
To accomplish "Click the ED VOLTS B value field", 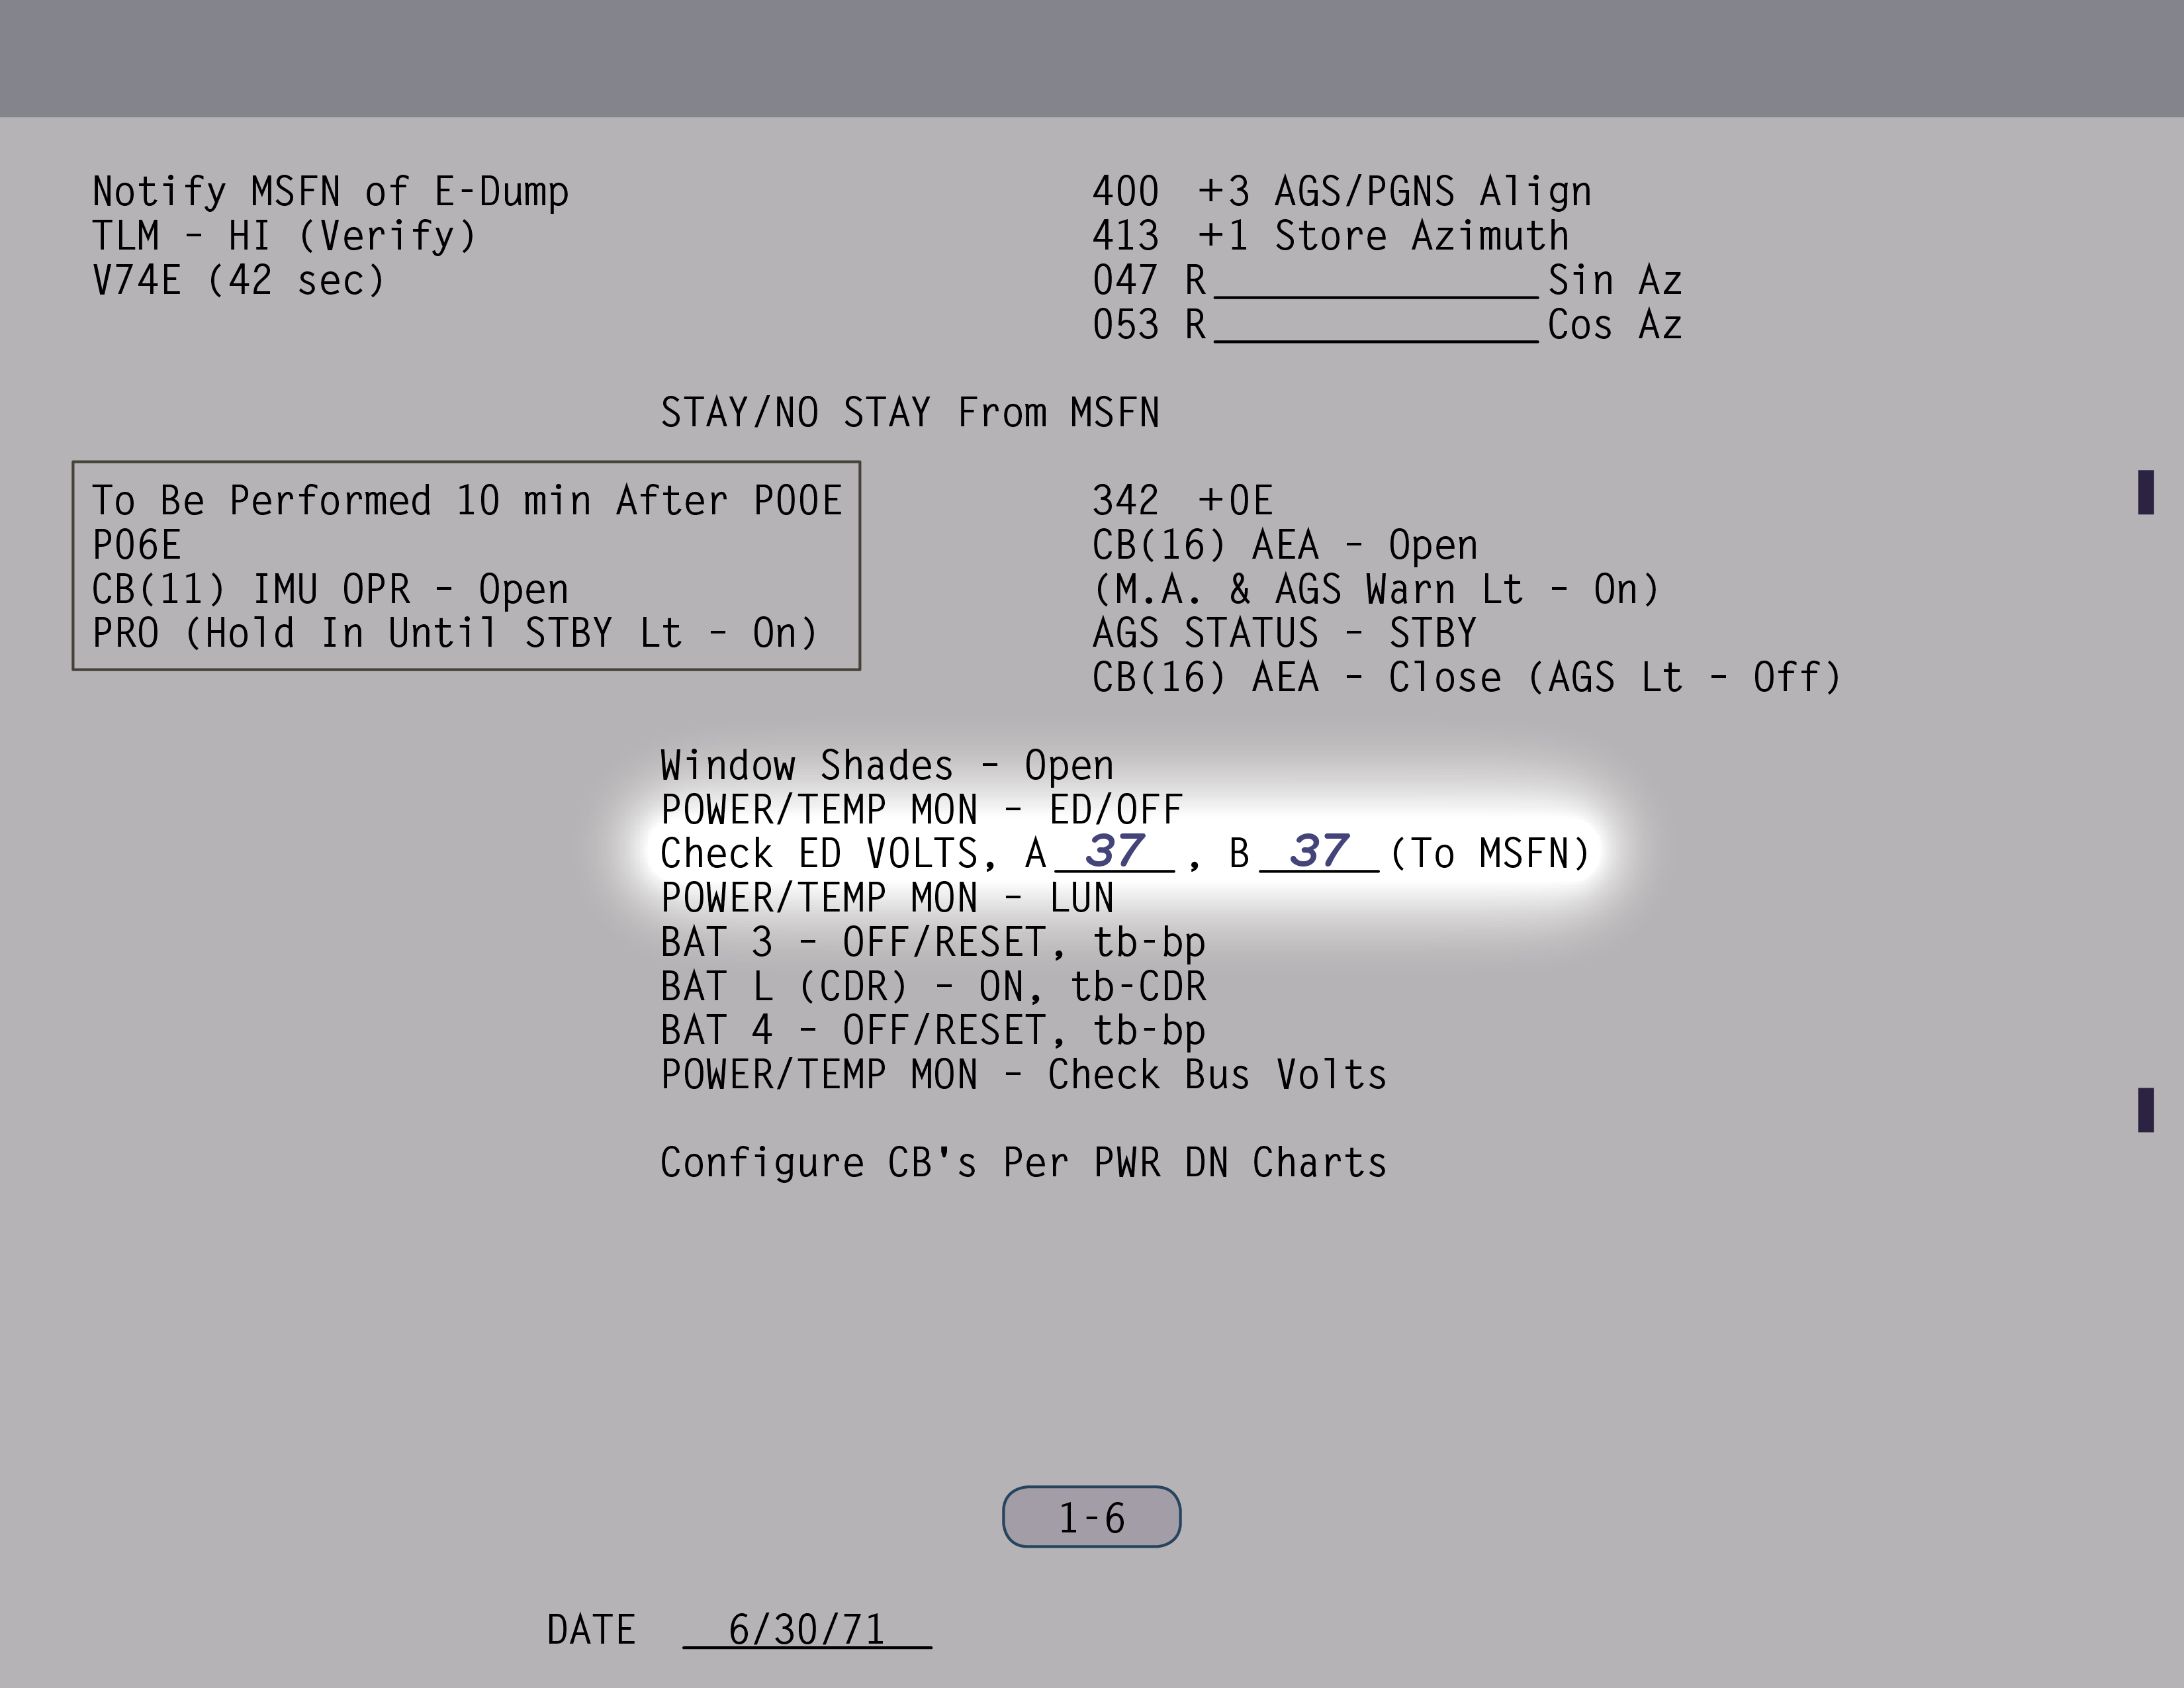I will (1319, 853).
